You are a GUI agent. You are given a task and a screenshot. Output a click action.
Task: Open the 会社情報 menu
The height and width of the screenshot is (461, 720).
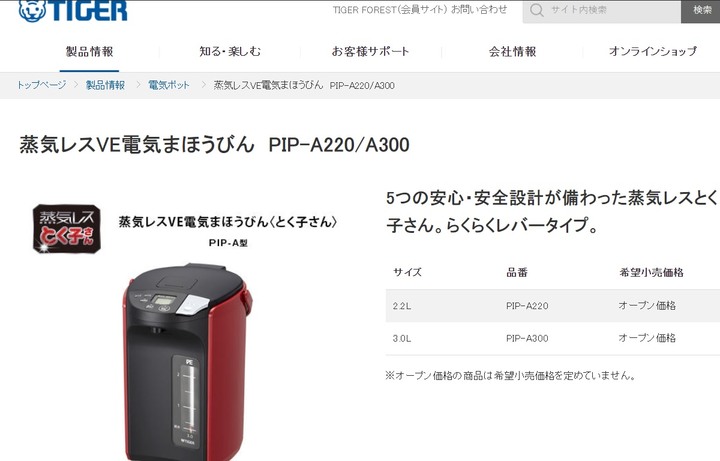pyautogui.click(x=512, y=51)
